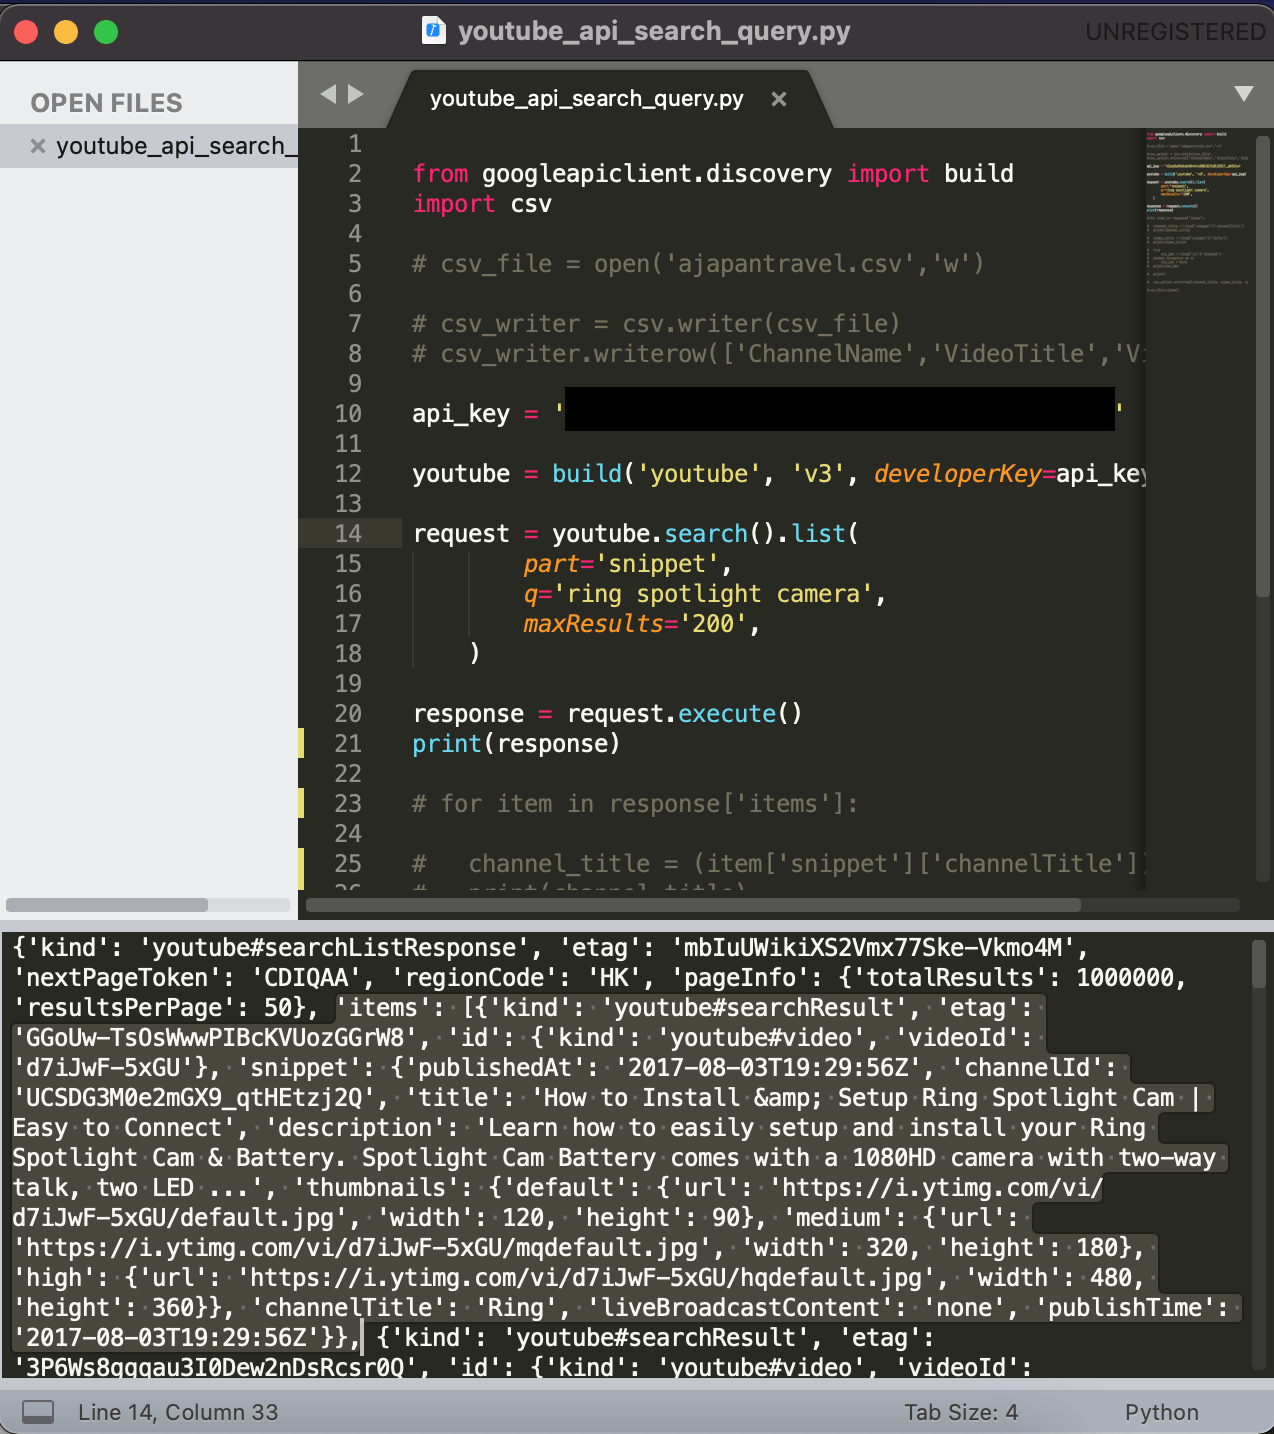Click the editor vertical scrollbar

point(1262,365)
